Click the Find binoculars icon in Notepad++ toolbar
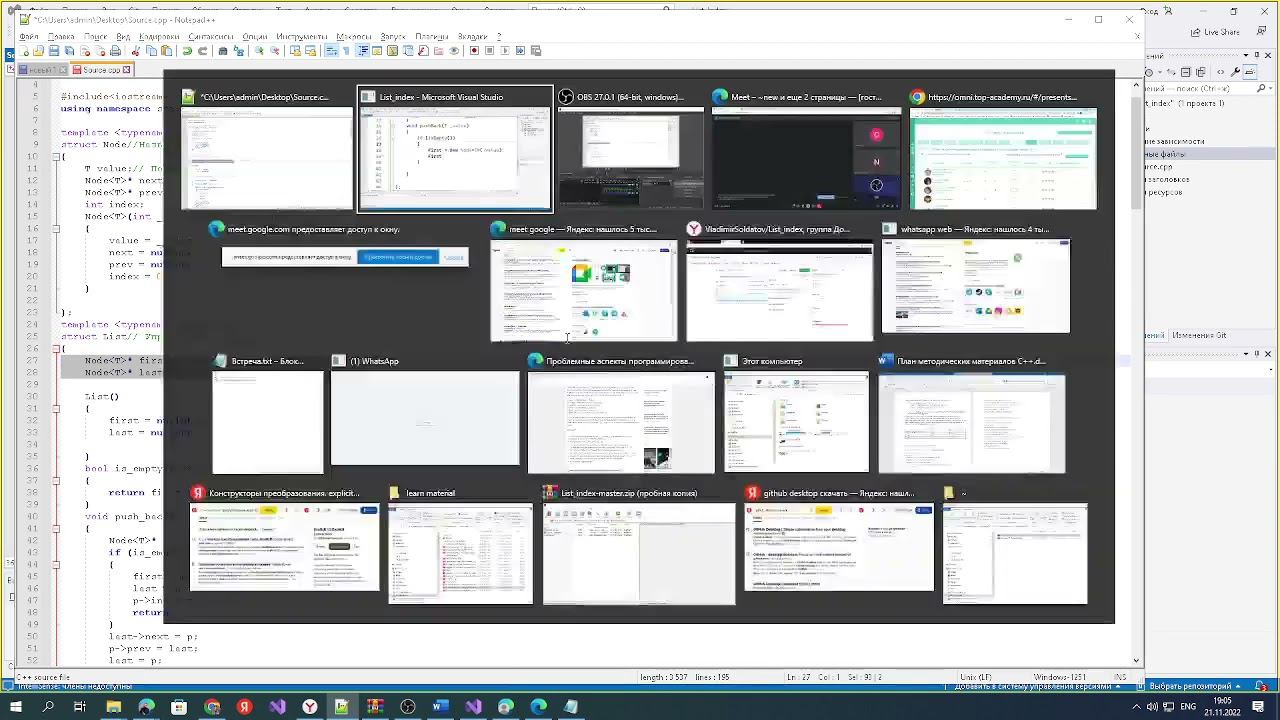This screenshot has width=1280, height=720. pyautogui.click(x=223, y=51)
